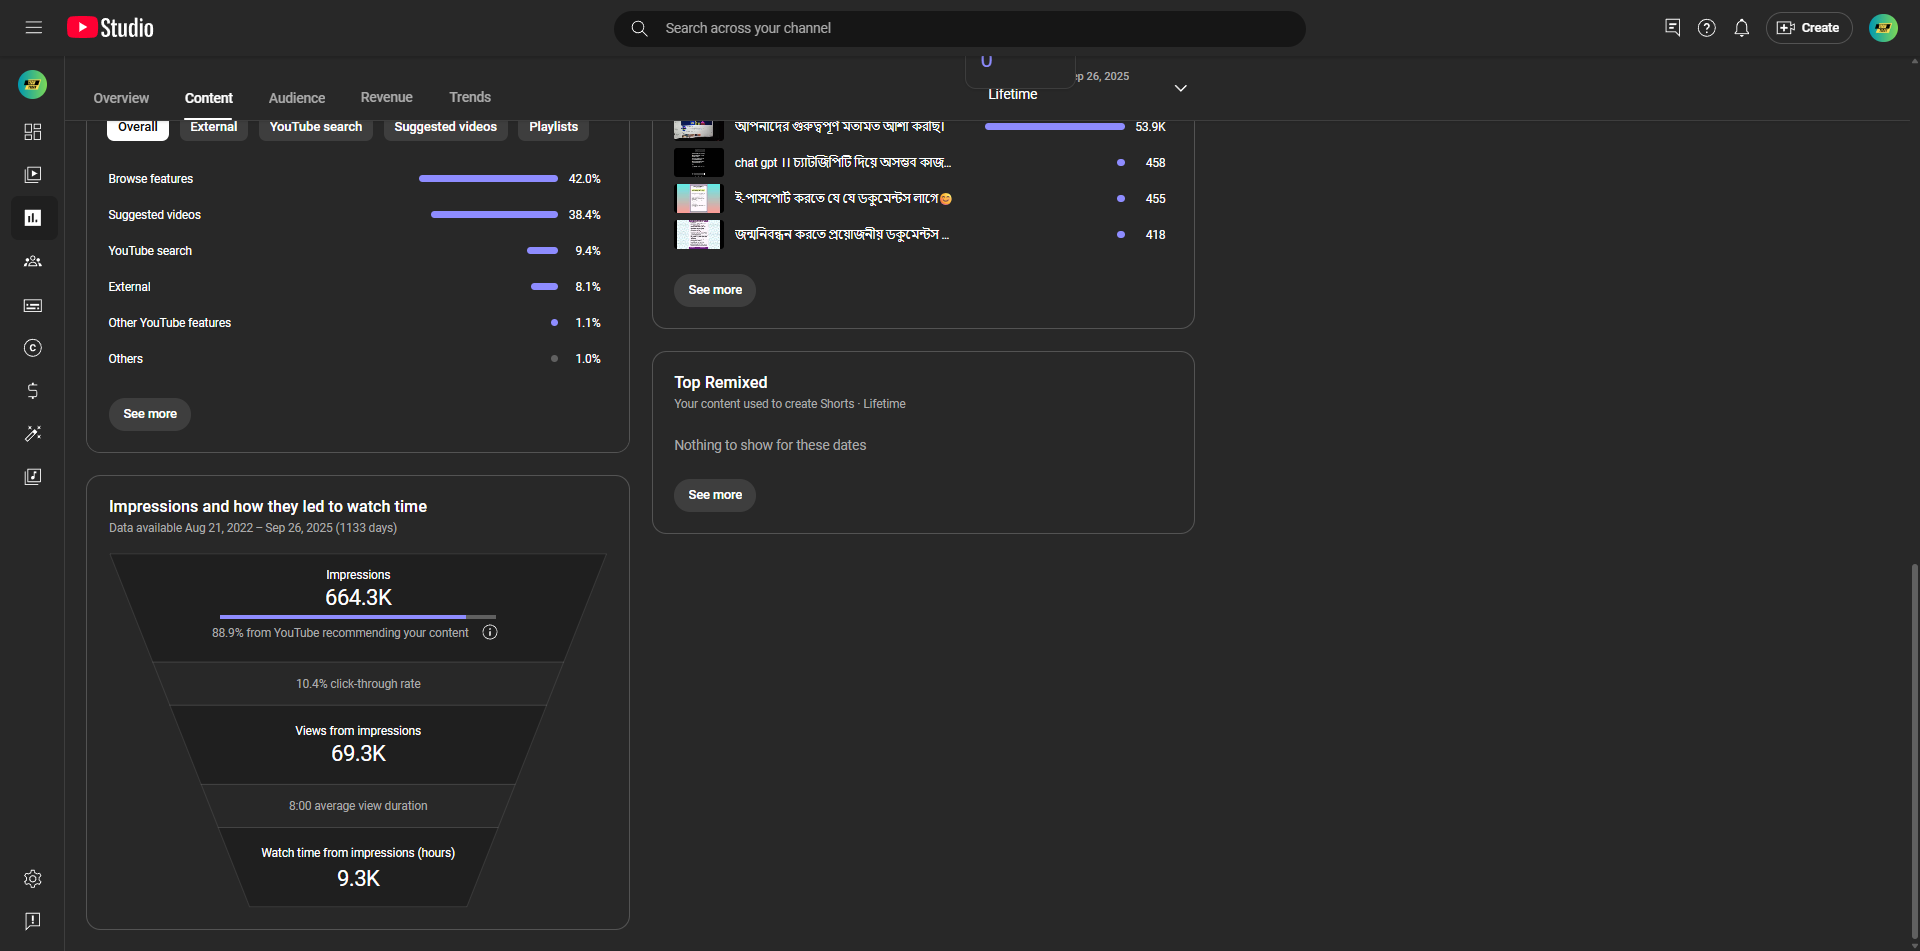Select the Suggested videos filter chip
Image resolution: width=1920 pixels, height=951 pixels.
(445, 128)
